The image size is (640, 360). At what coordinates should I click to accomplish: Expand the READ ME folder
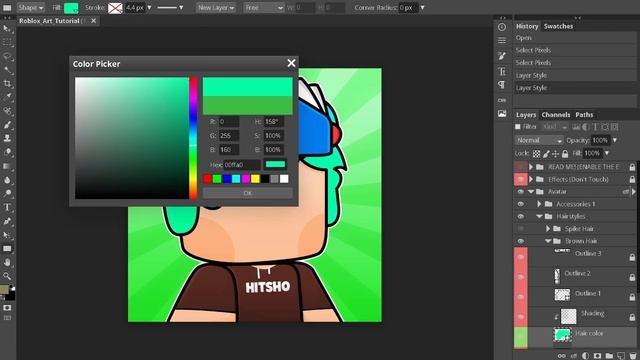[x=531, y=167]
